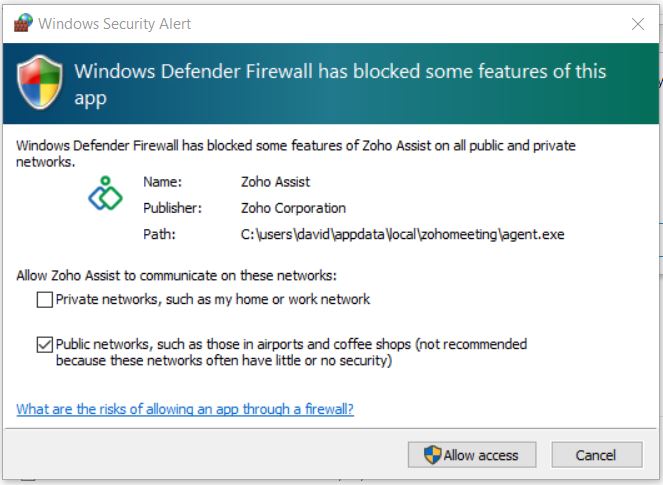The image size is (663, 485).
Task: Open the firewall risks help link
Action: point(185,409)
